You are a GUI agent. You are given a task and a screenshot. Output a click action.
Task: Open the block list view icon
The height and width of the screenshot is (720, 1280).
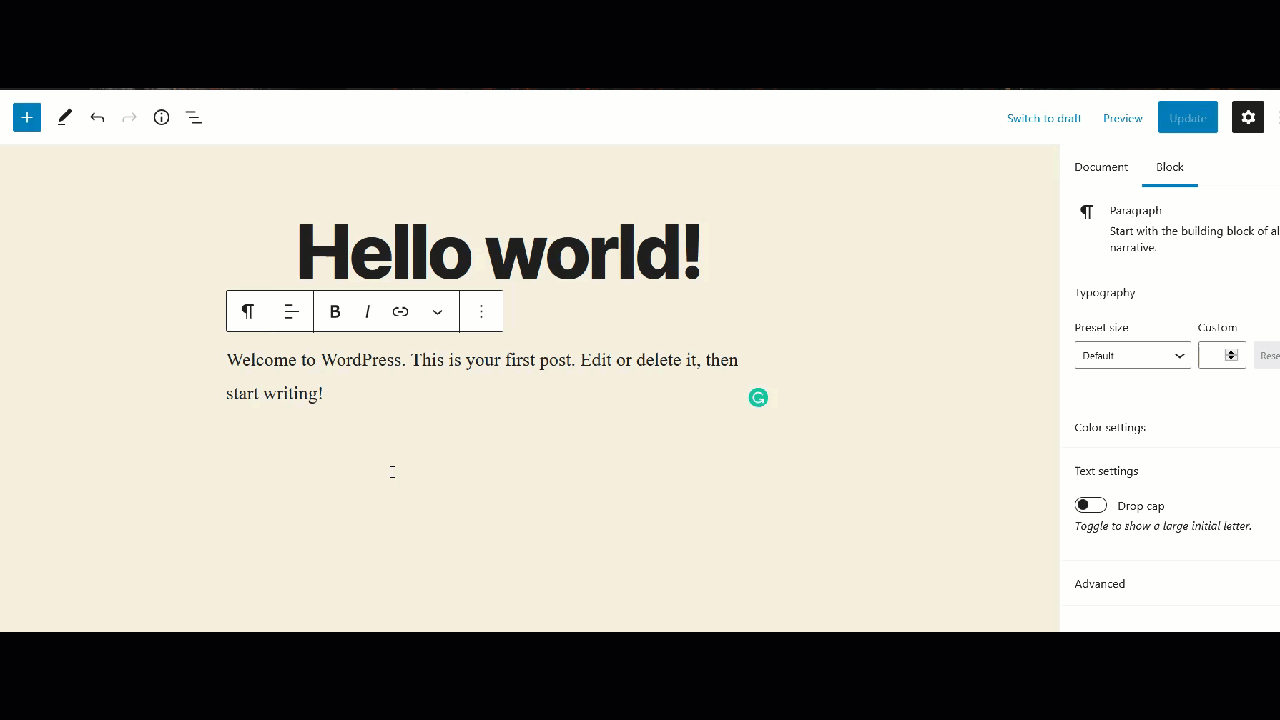194,117
